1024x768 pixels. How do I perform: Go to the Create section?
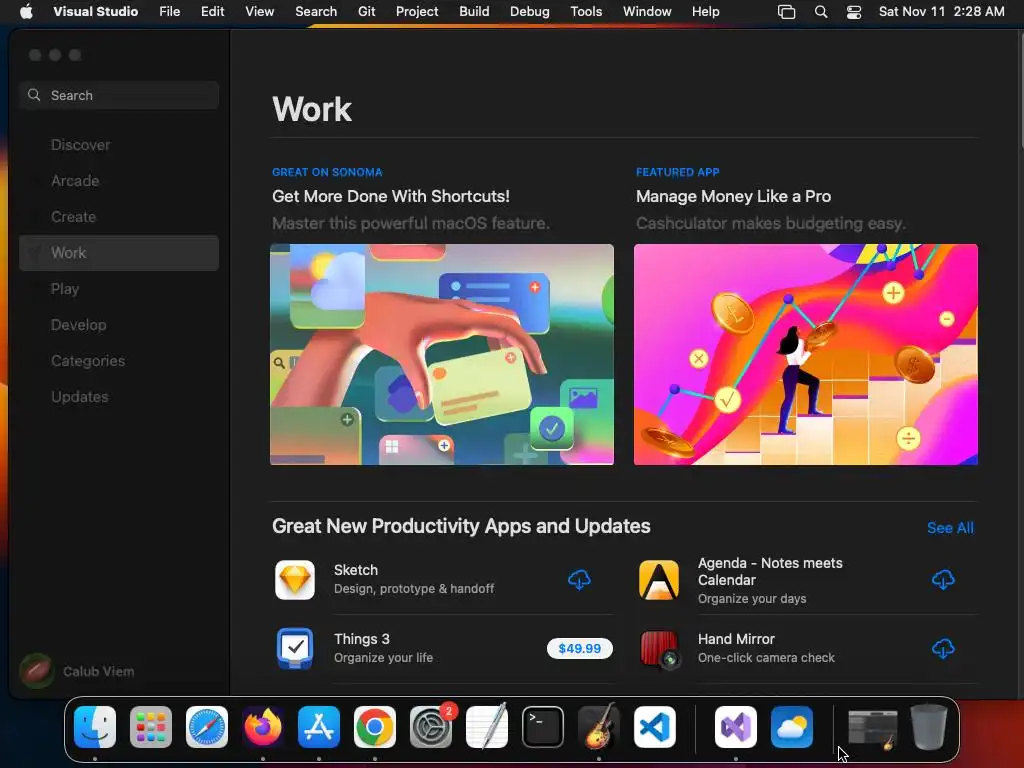pos(119,217)
